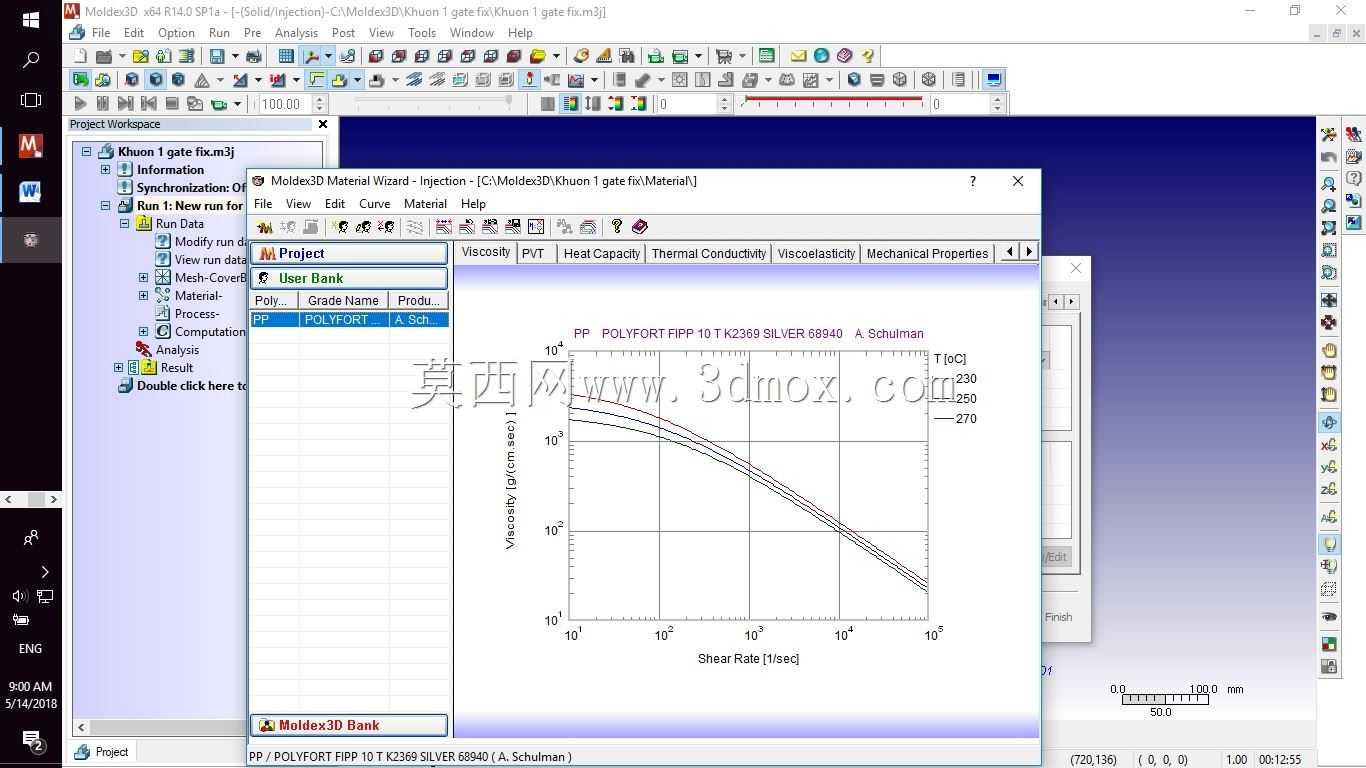Select the POLYFORT material row

(349, 320)
